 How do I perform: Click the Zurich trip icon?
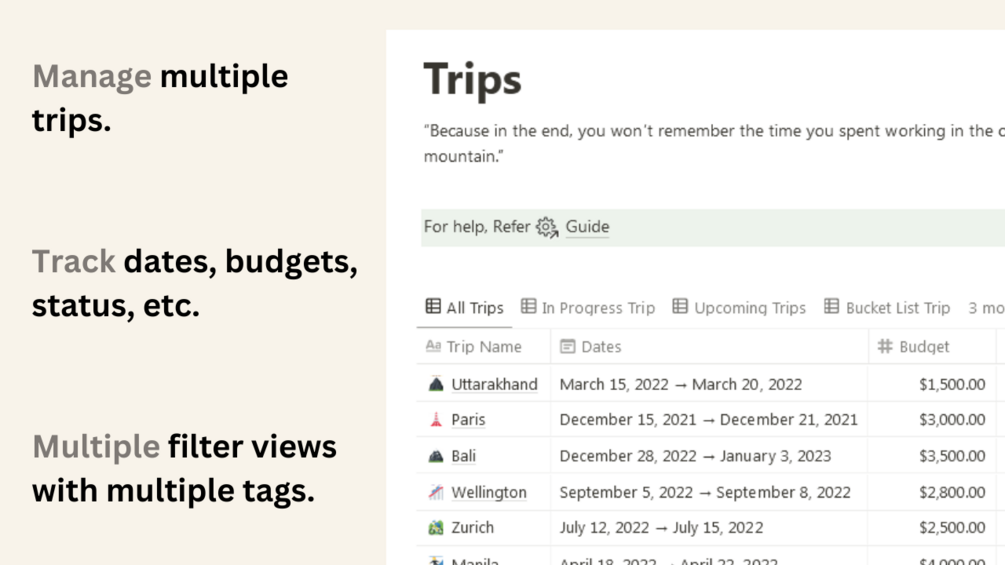click(436, 527)
